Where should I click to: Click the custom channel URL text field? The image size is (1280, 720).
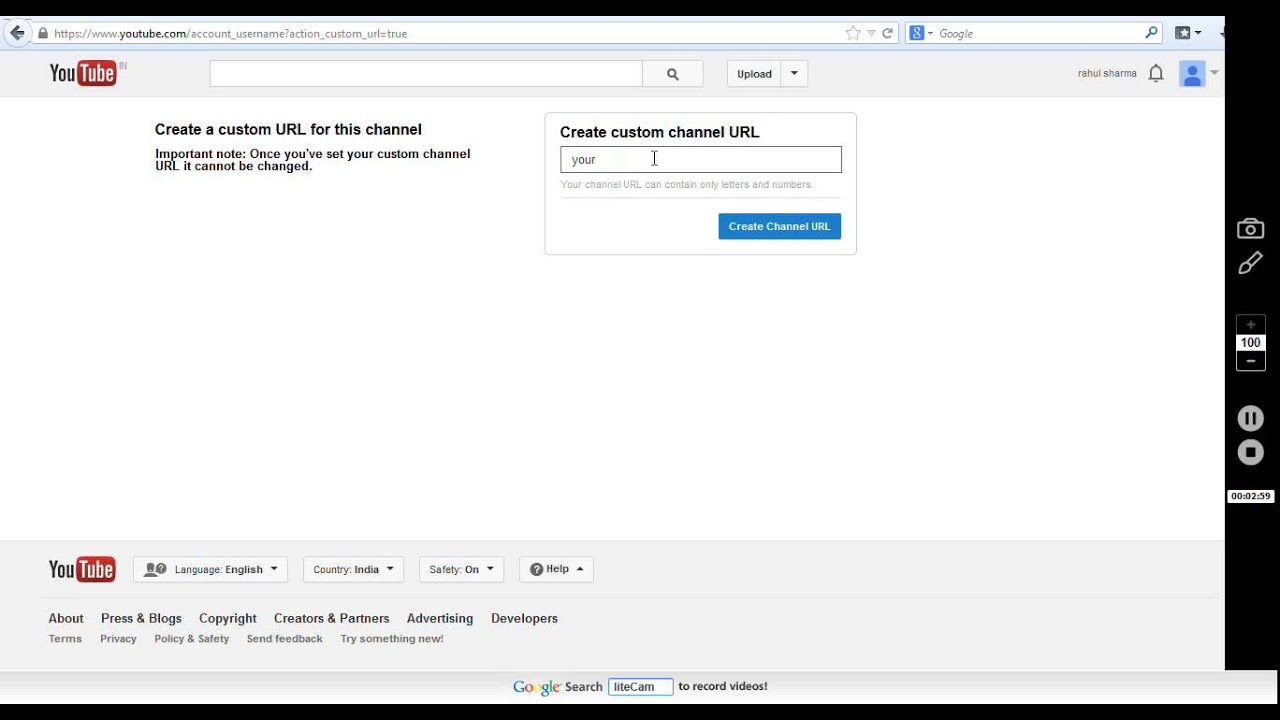coord(701,160)
